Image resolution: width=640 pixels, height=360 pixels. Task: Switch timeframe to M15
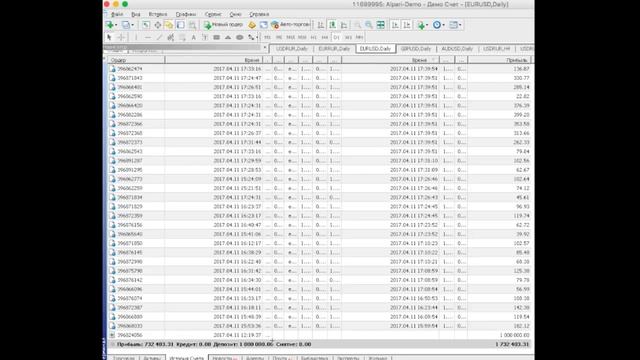point(290,37)
